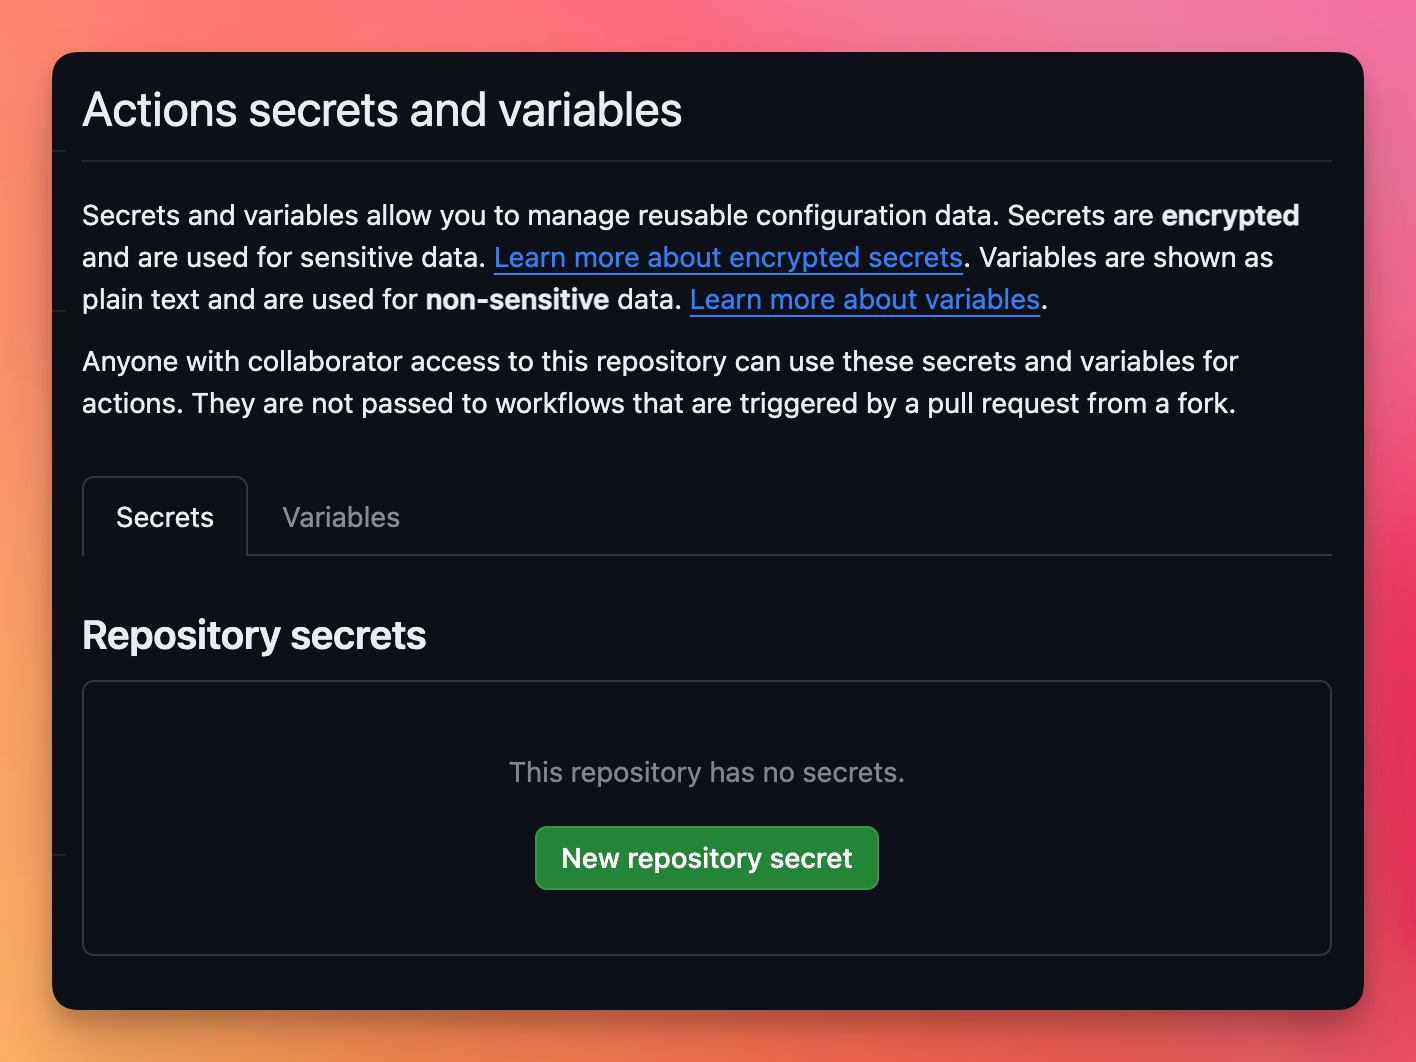Click the 'This repository has no secrets' message
The width and height of the screenshot is (1416, 1062).
707,772
